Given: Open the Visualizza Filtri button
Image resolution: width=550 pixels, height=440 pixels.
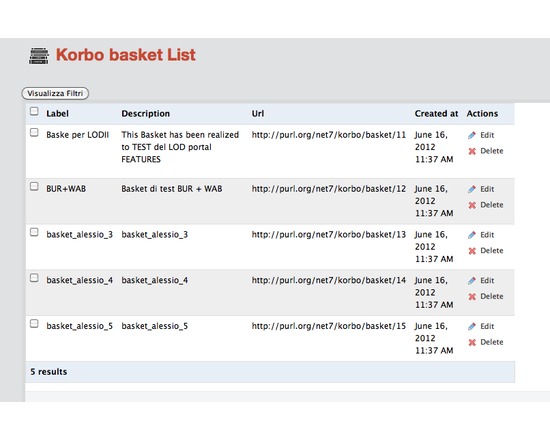Looking at the screenshot, I should click(x=55, y=93).
